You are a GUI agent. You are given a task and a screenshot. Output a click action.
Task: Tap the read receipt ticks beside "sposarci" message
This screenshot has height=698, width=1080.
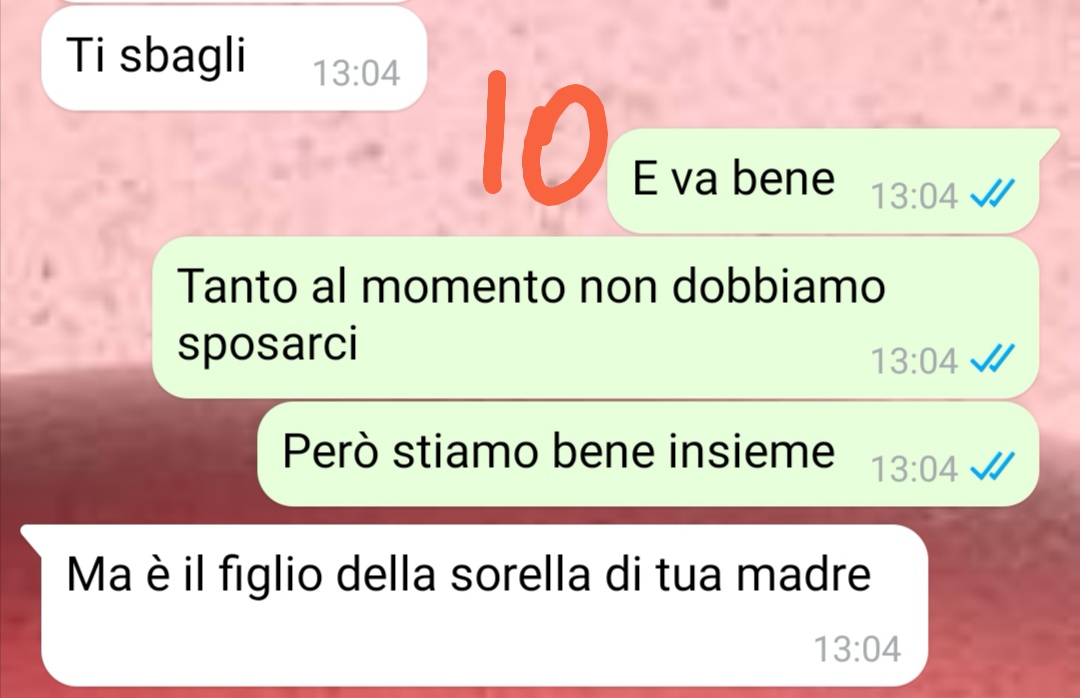click(x=993, y=358)
